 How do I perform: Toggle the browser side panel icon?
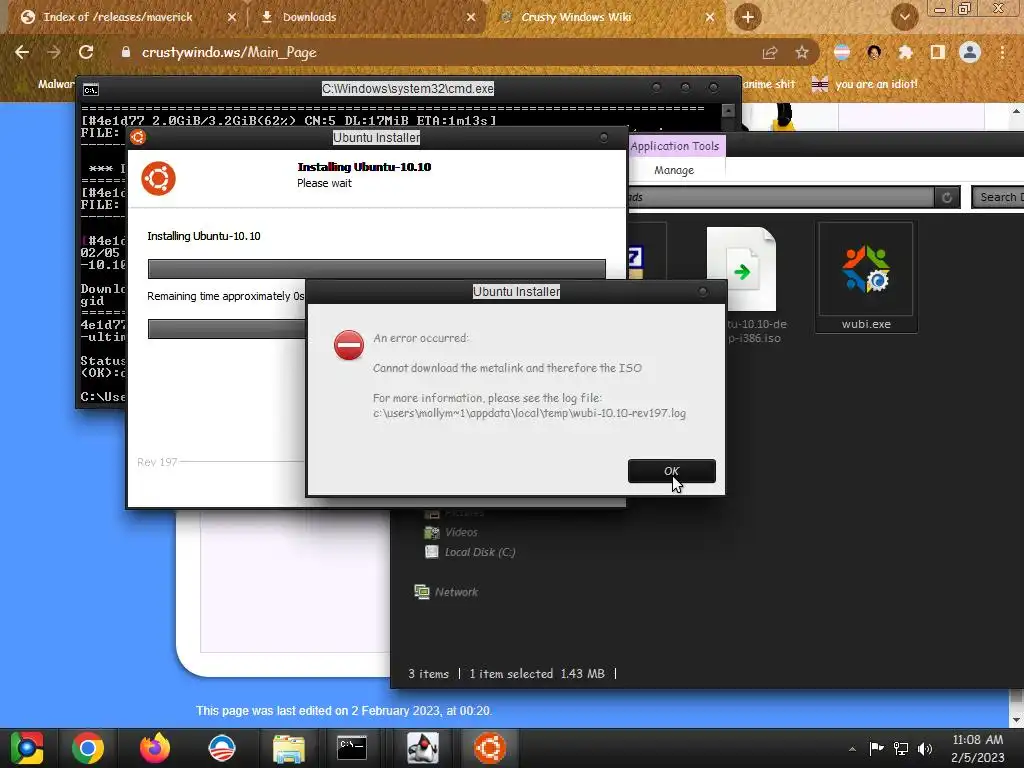(938, 52)
